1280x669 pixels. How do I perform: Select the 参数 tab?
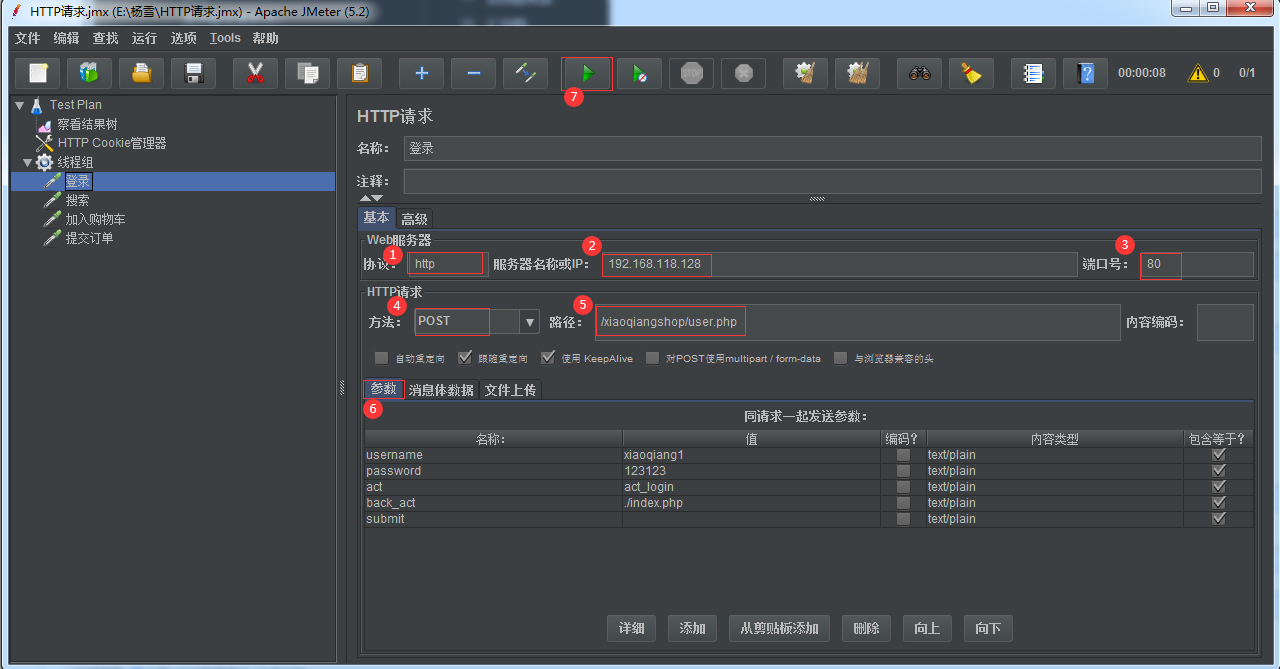click(x=384, y=389)
